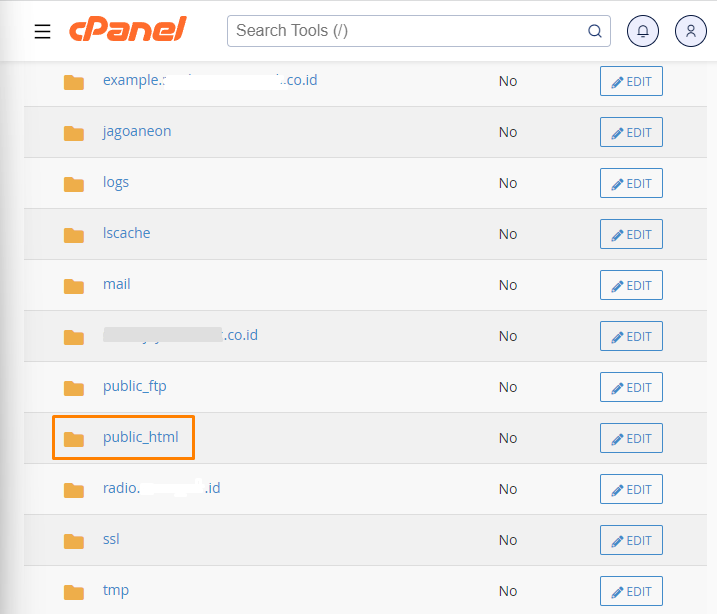The width and height of the screenshot is (717, 614).
Task: Open the notifications bell
Action: click(642, 31)
